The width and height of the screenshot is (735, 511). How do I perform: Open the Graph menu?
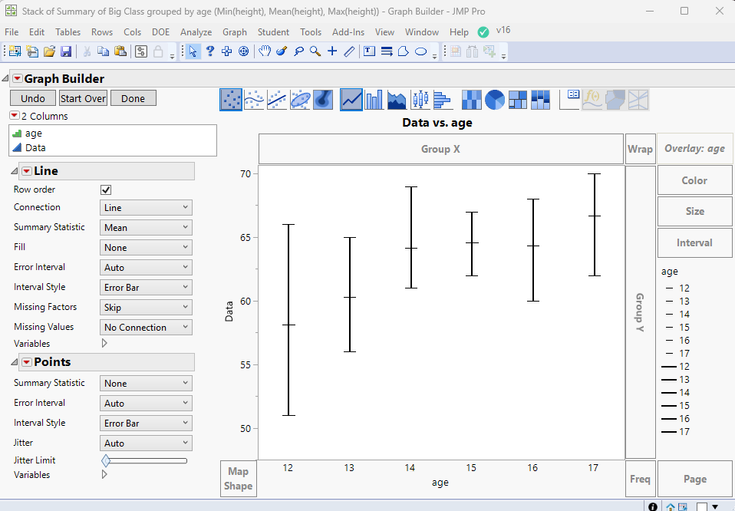coord(234,32)
